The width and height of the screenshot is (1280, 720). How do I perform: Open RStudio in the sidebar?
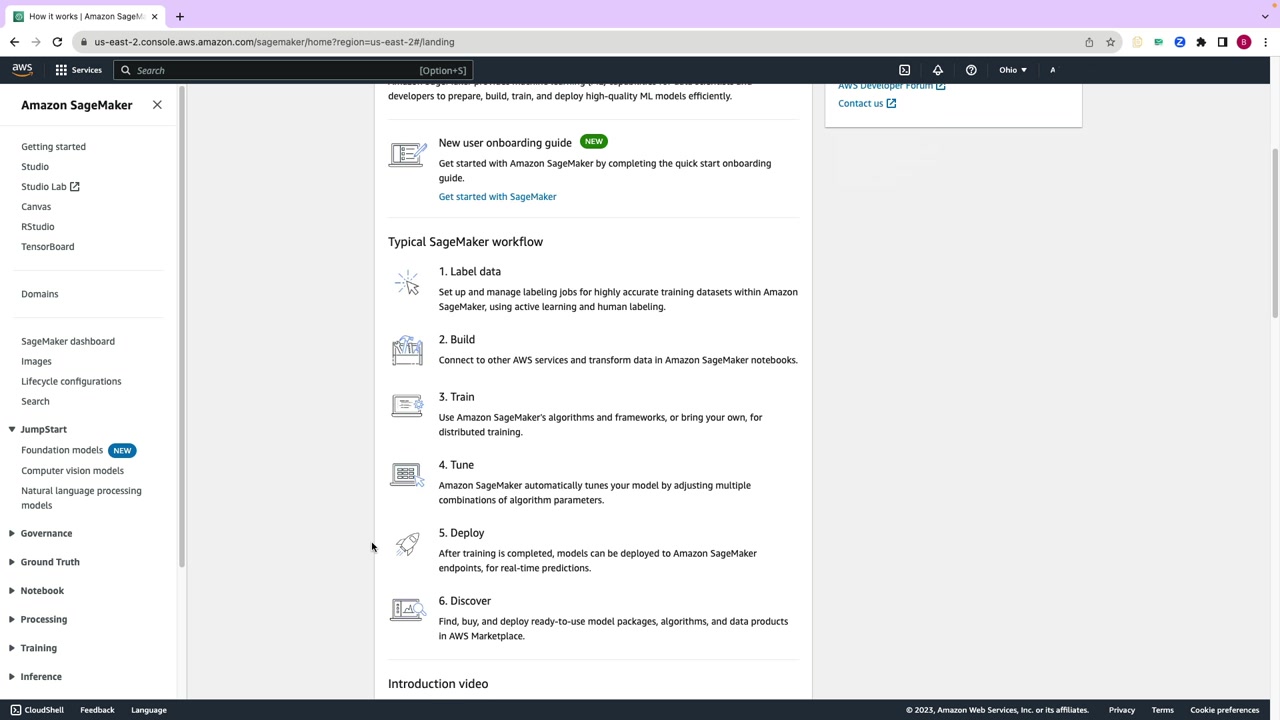pos(38,227)
